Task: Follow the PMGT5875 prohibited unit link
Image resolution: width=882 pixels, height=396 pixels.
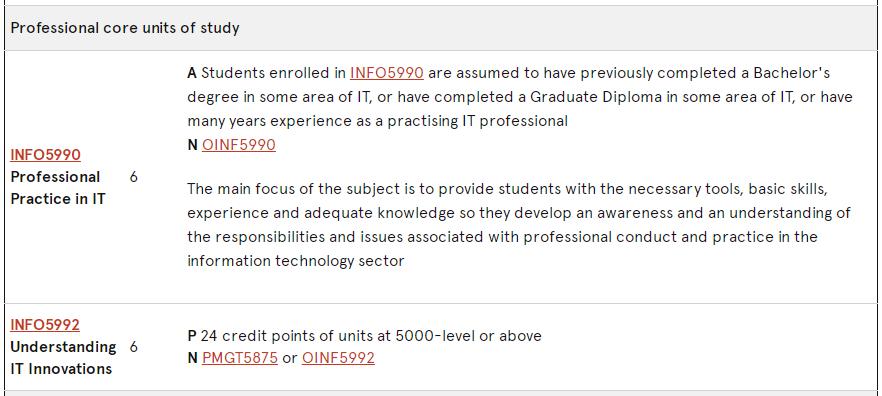Action: coord(240,358)
